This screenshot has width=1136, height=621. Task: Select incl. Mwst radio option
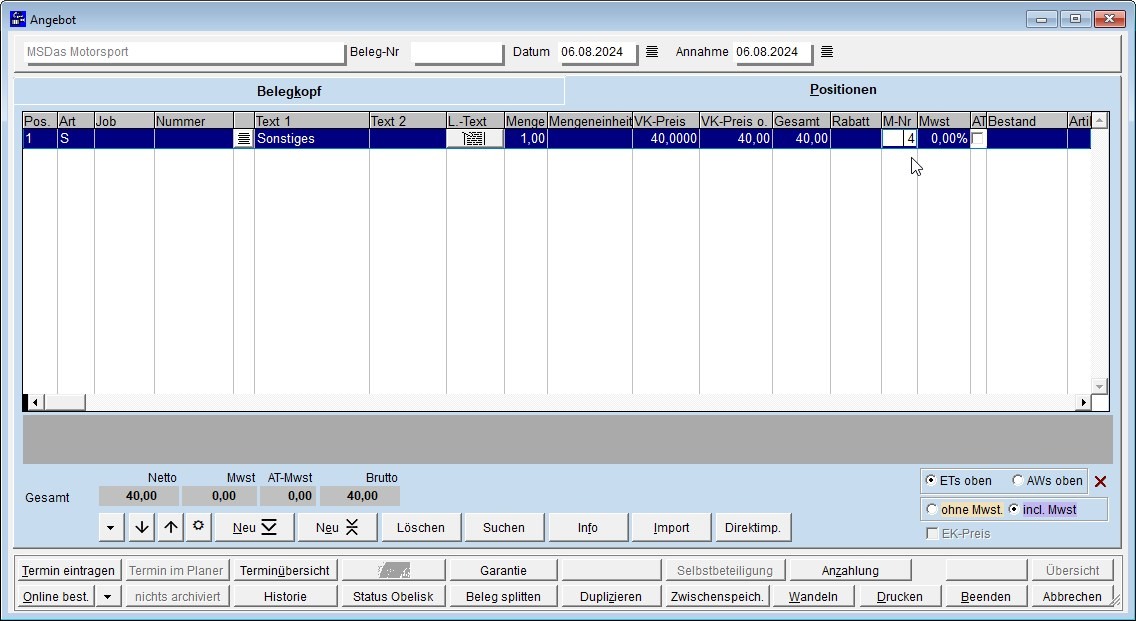(1014, 509)
